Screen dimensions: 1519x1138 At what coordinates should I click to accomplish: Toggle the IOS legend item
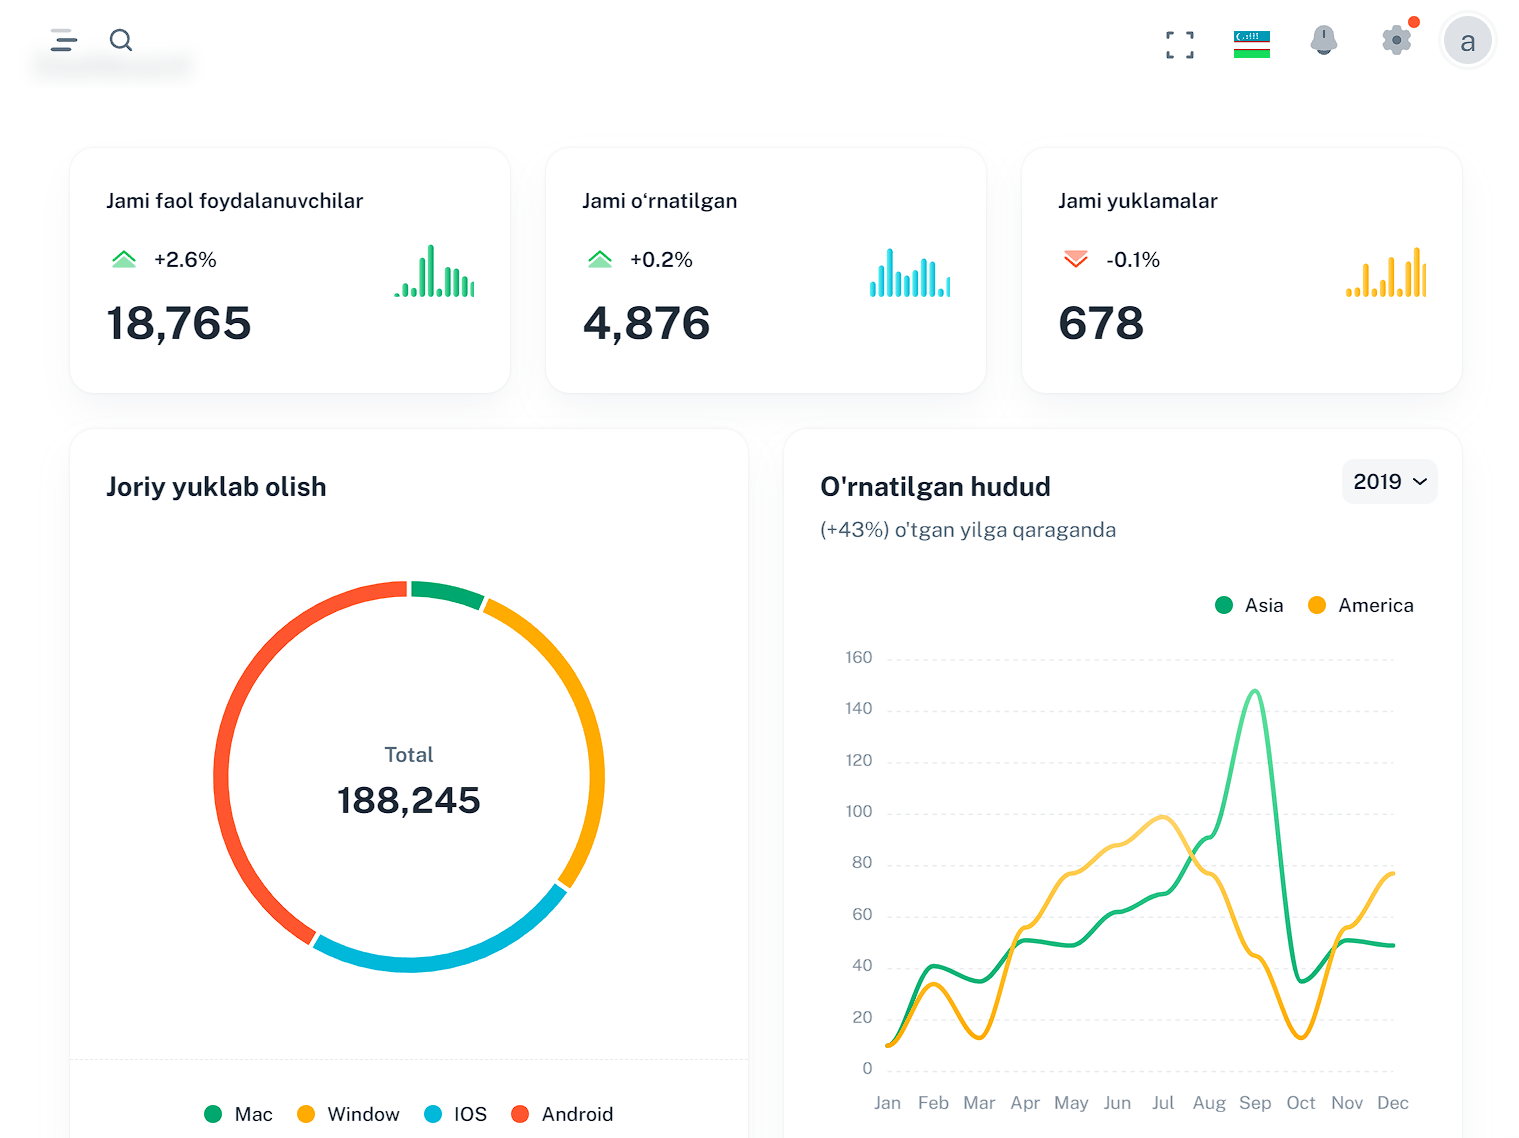[456, 1114]
